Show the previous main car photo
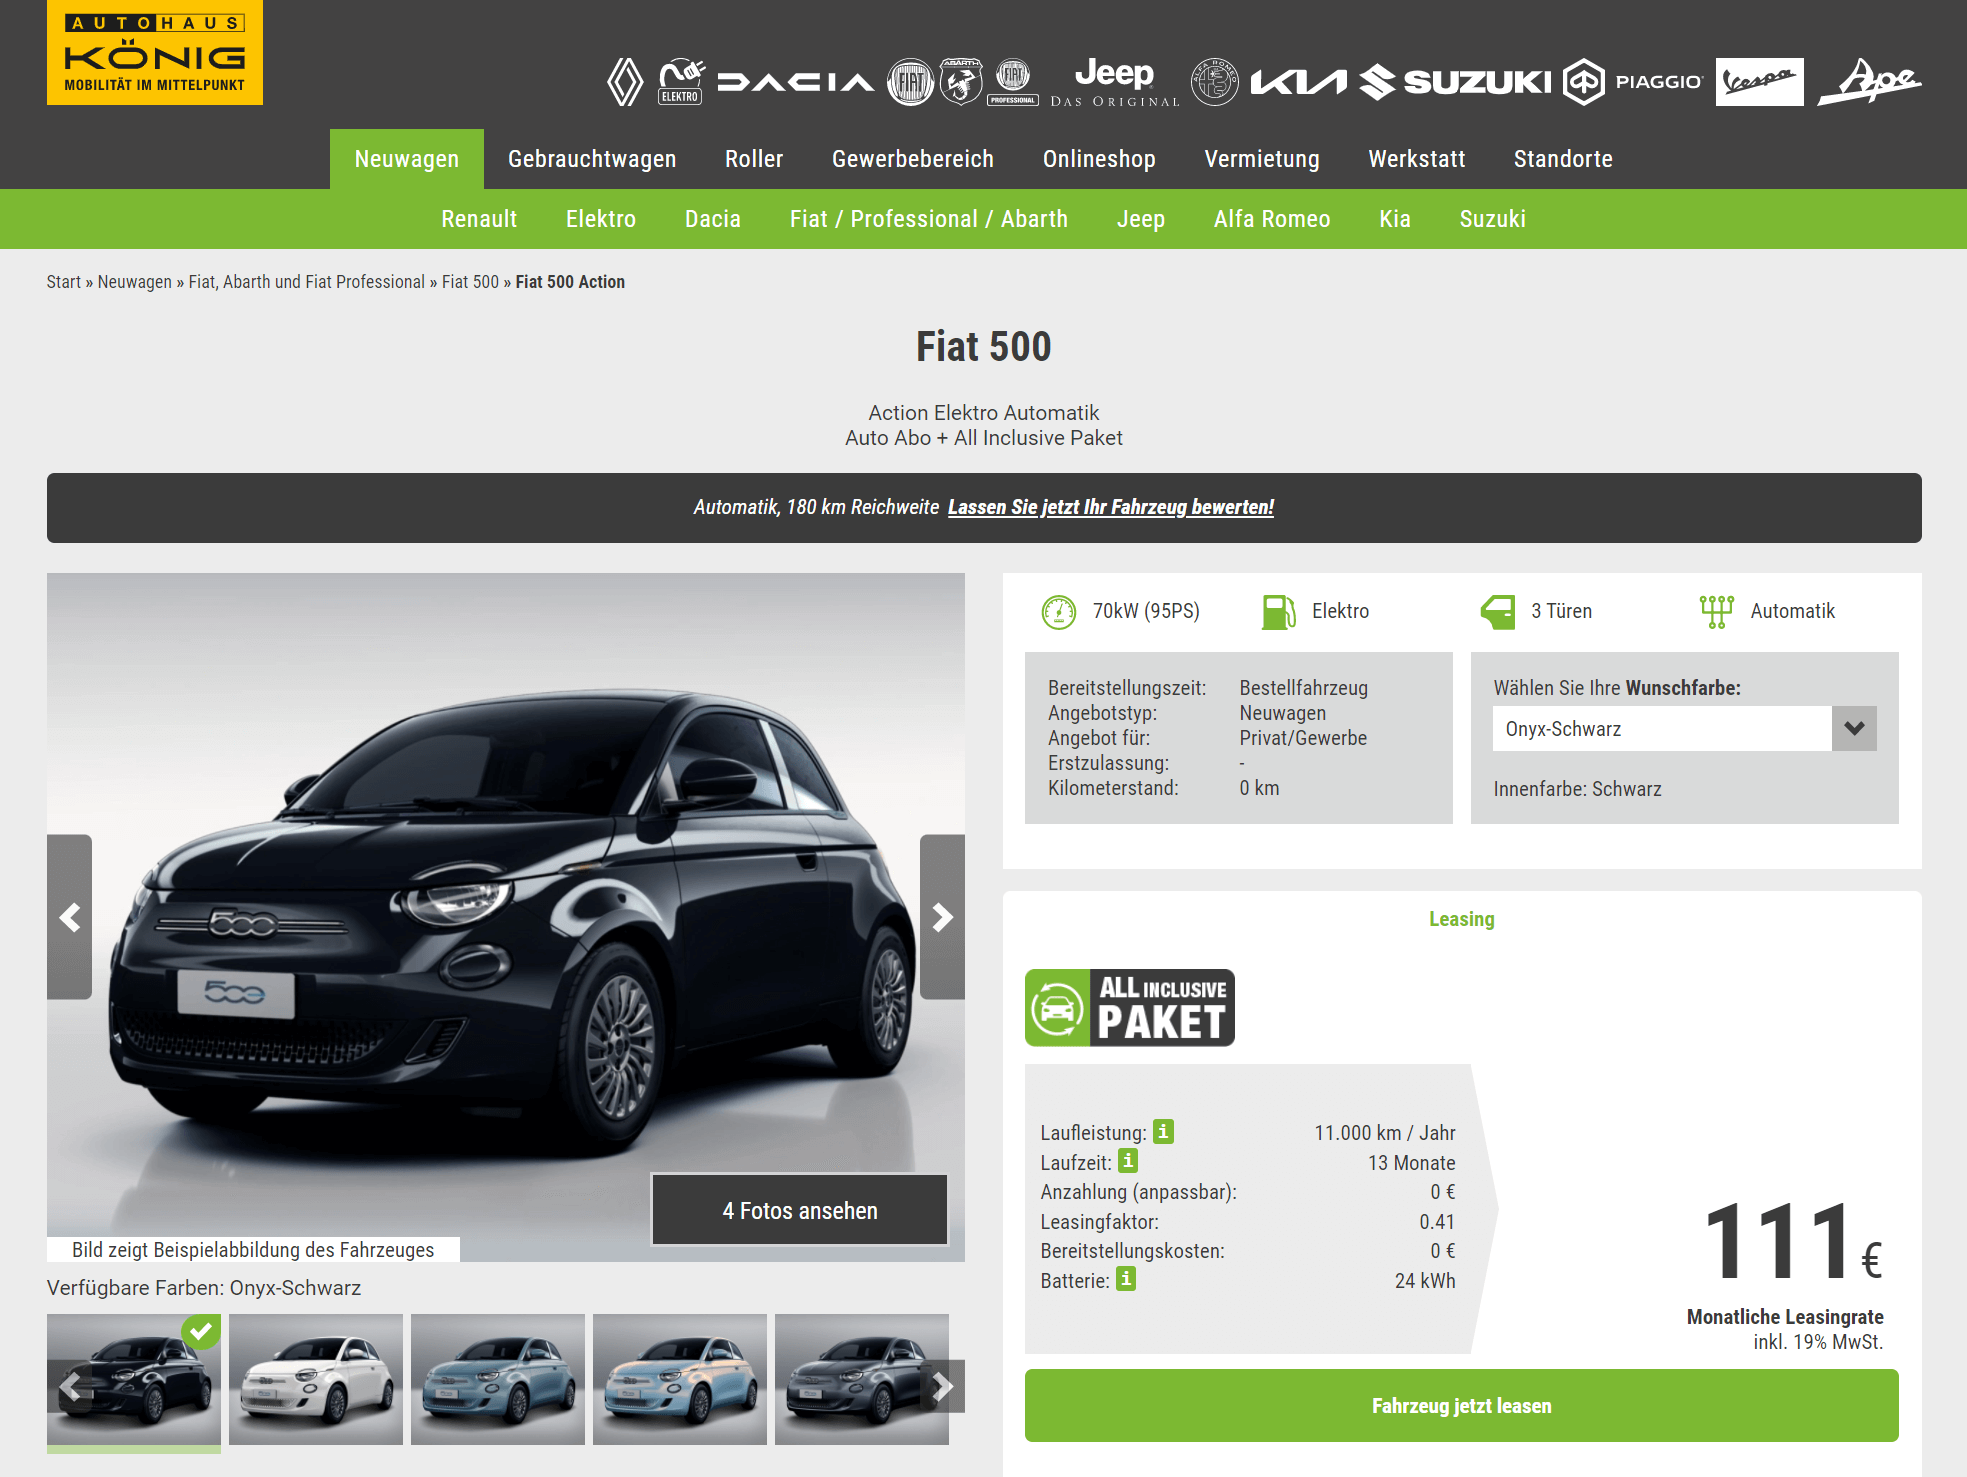The image size is (1967, 1477). [x=70, y=917]
